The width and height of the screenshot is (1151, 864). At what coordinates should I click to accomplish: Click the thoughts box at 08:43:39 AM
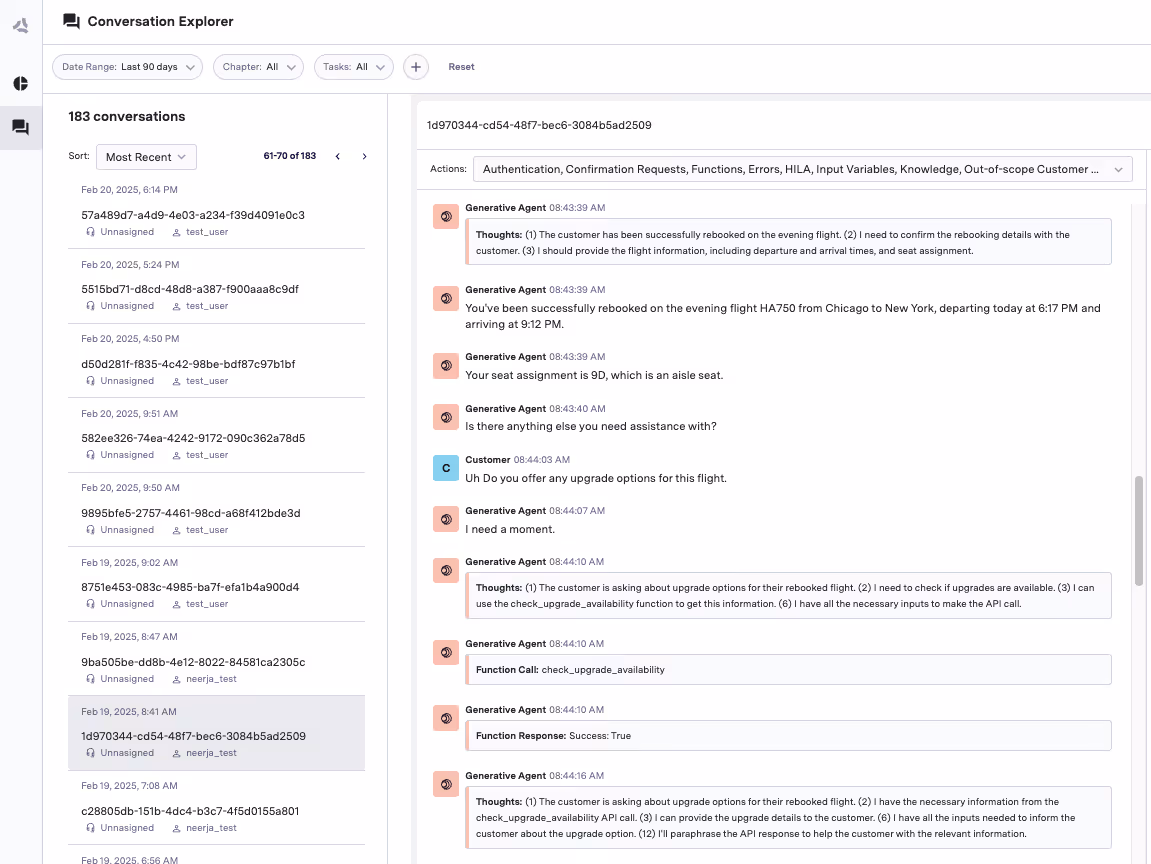click(x=788, y=242)
